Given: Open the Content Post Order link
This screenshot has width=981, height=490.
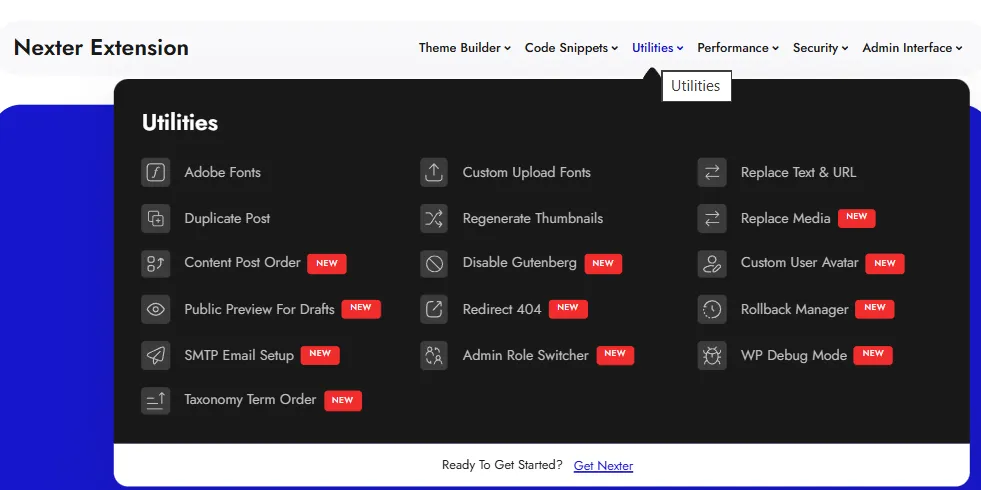Looking at the screenshot, I should coord(242,262).
